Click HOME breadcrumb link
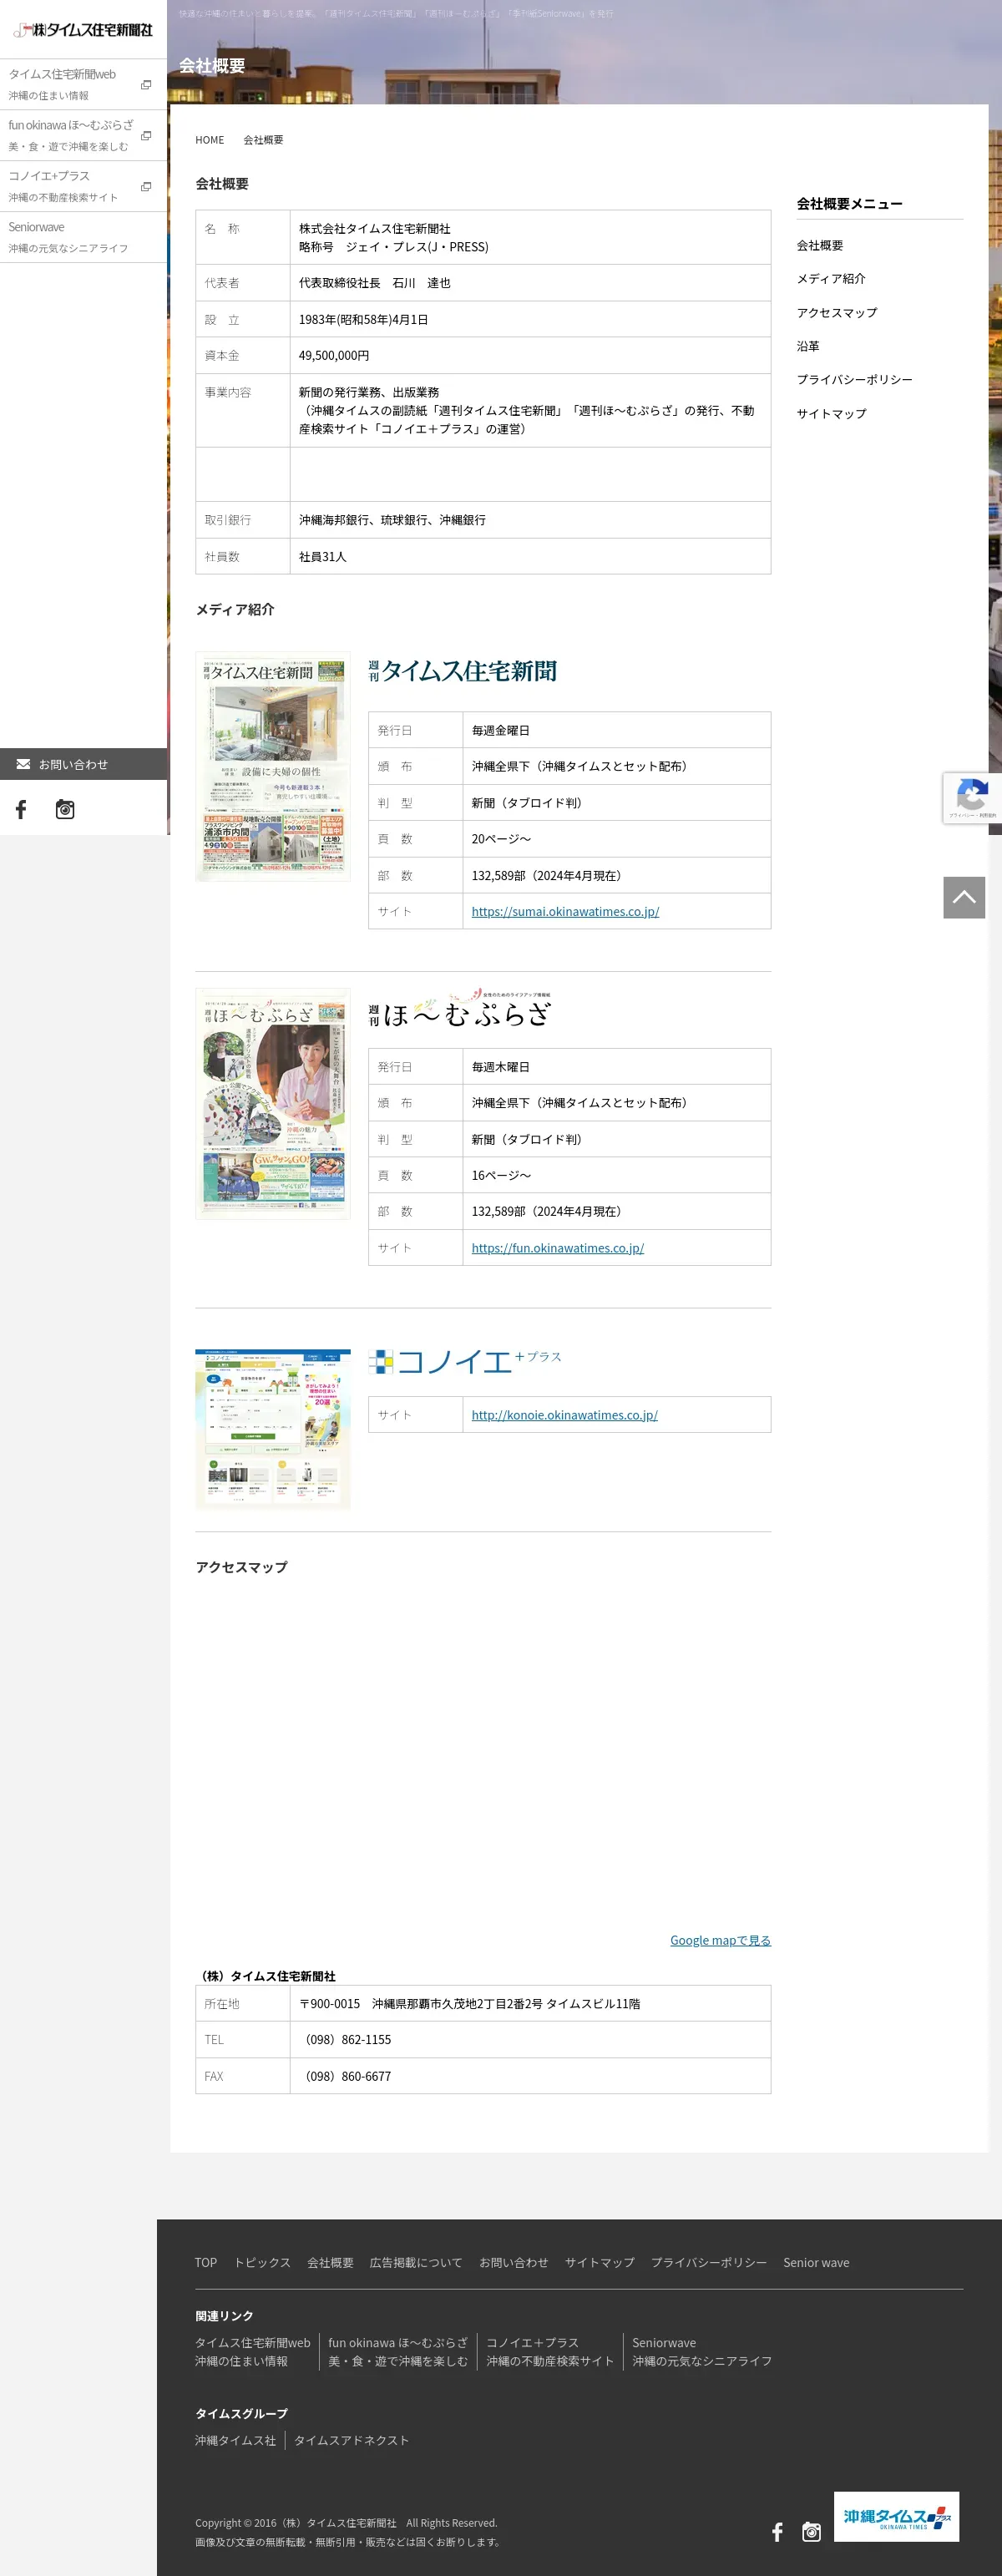This screenshot has height=2576, width=1002. coord(209,140)
